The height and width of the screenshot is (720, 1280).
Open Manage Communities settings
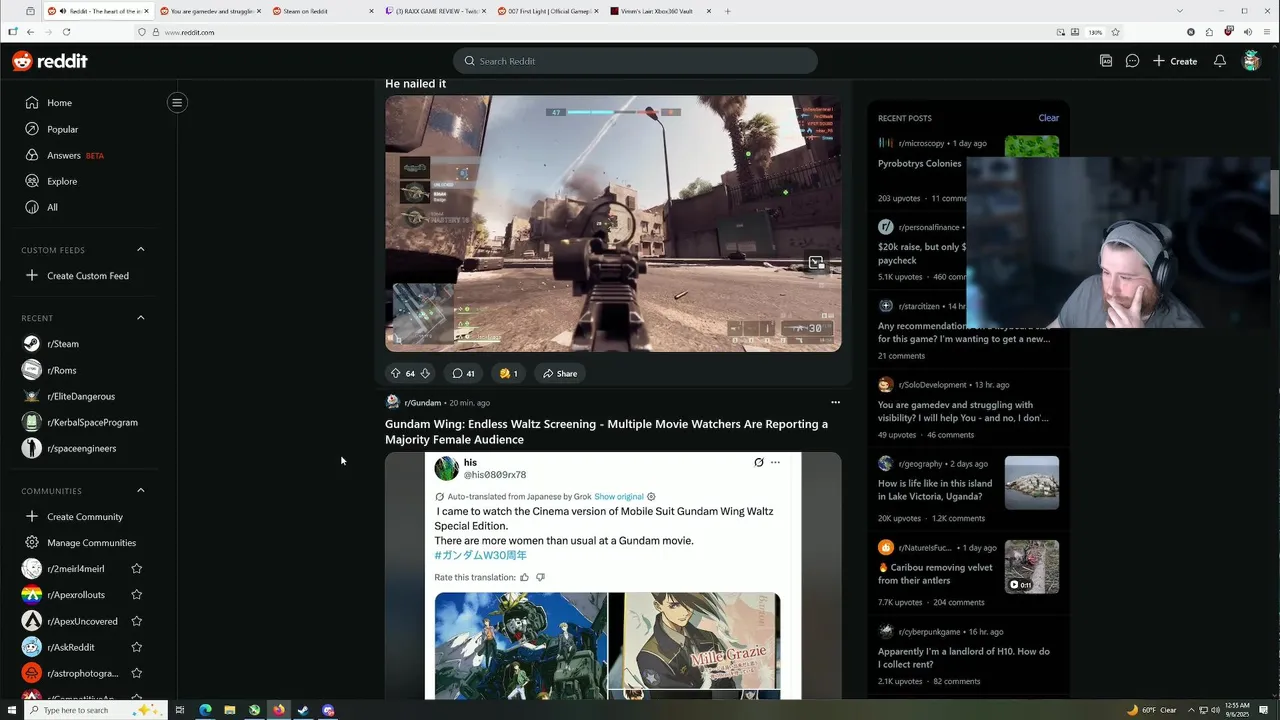91,542
